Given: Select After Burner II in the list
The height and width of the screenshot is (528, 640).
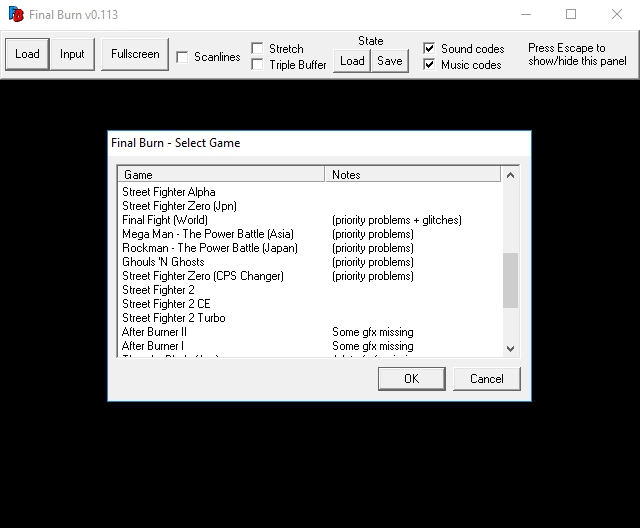Looking at the screenshot, I should 154,332.
